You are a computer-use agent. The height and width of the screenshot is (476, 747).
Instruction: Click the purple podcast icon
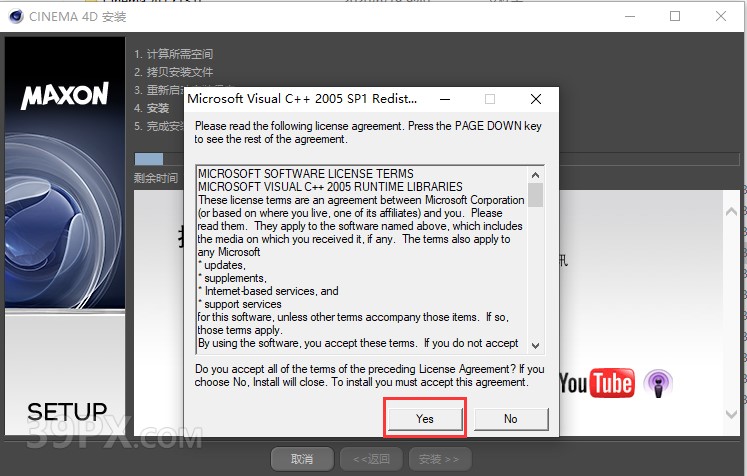(x=657, y=382)
